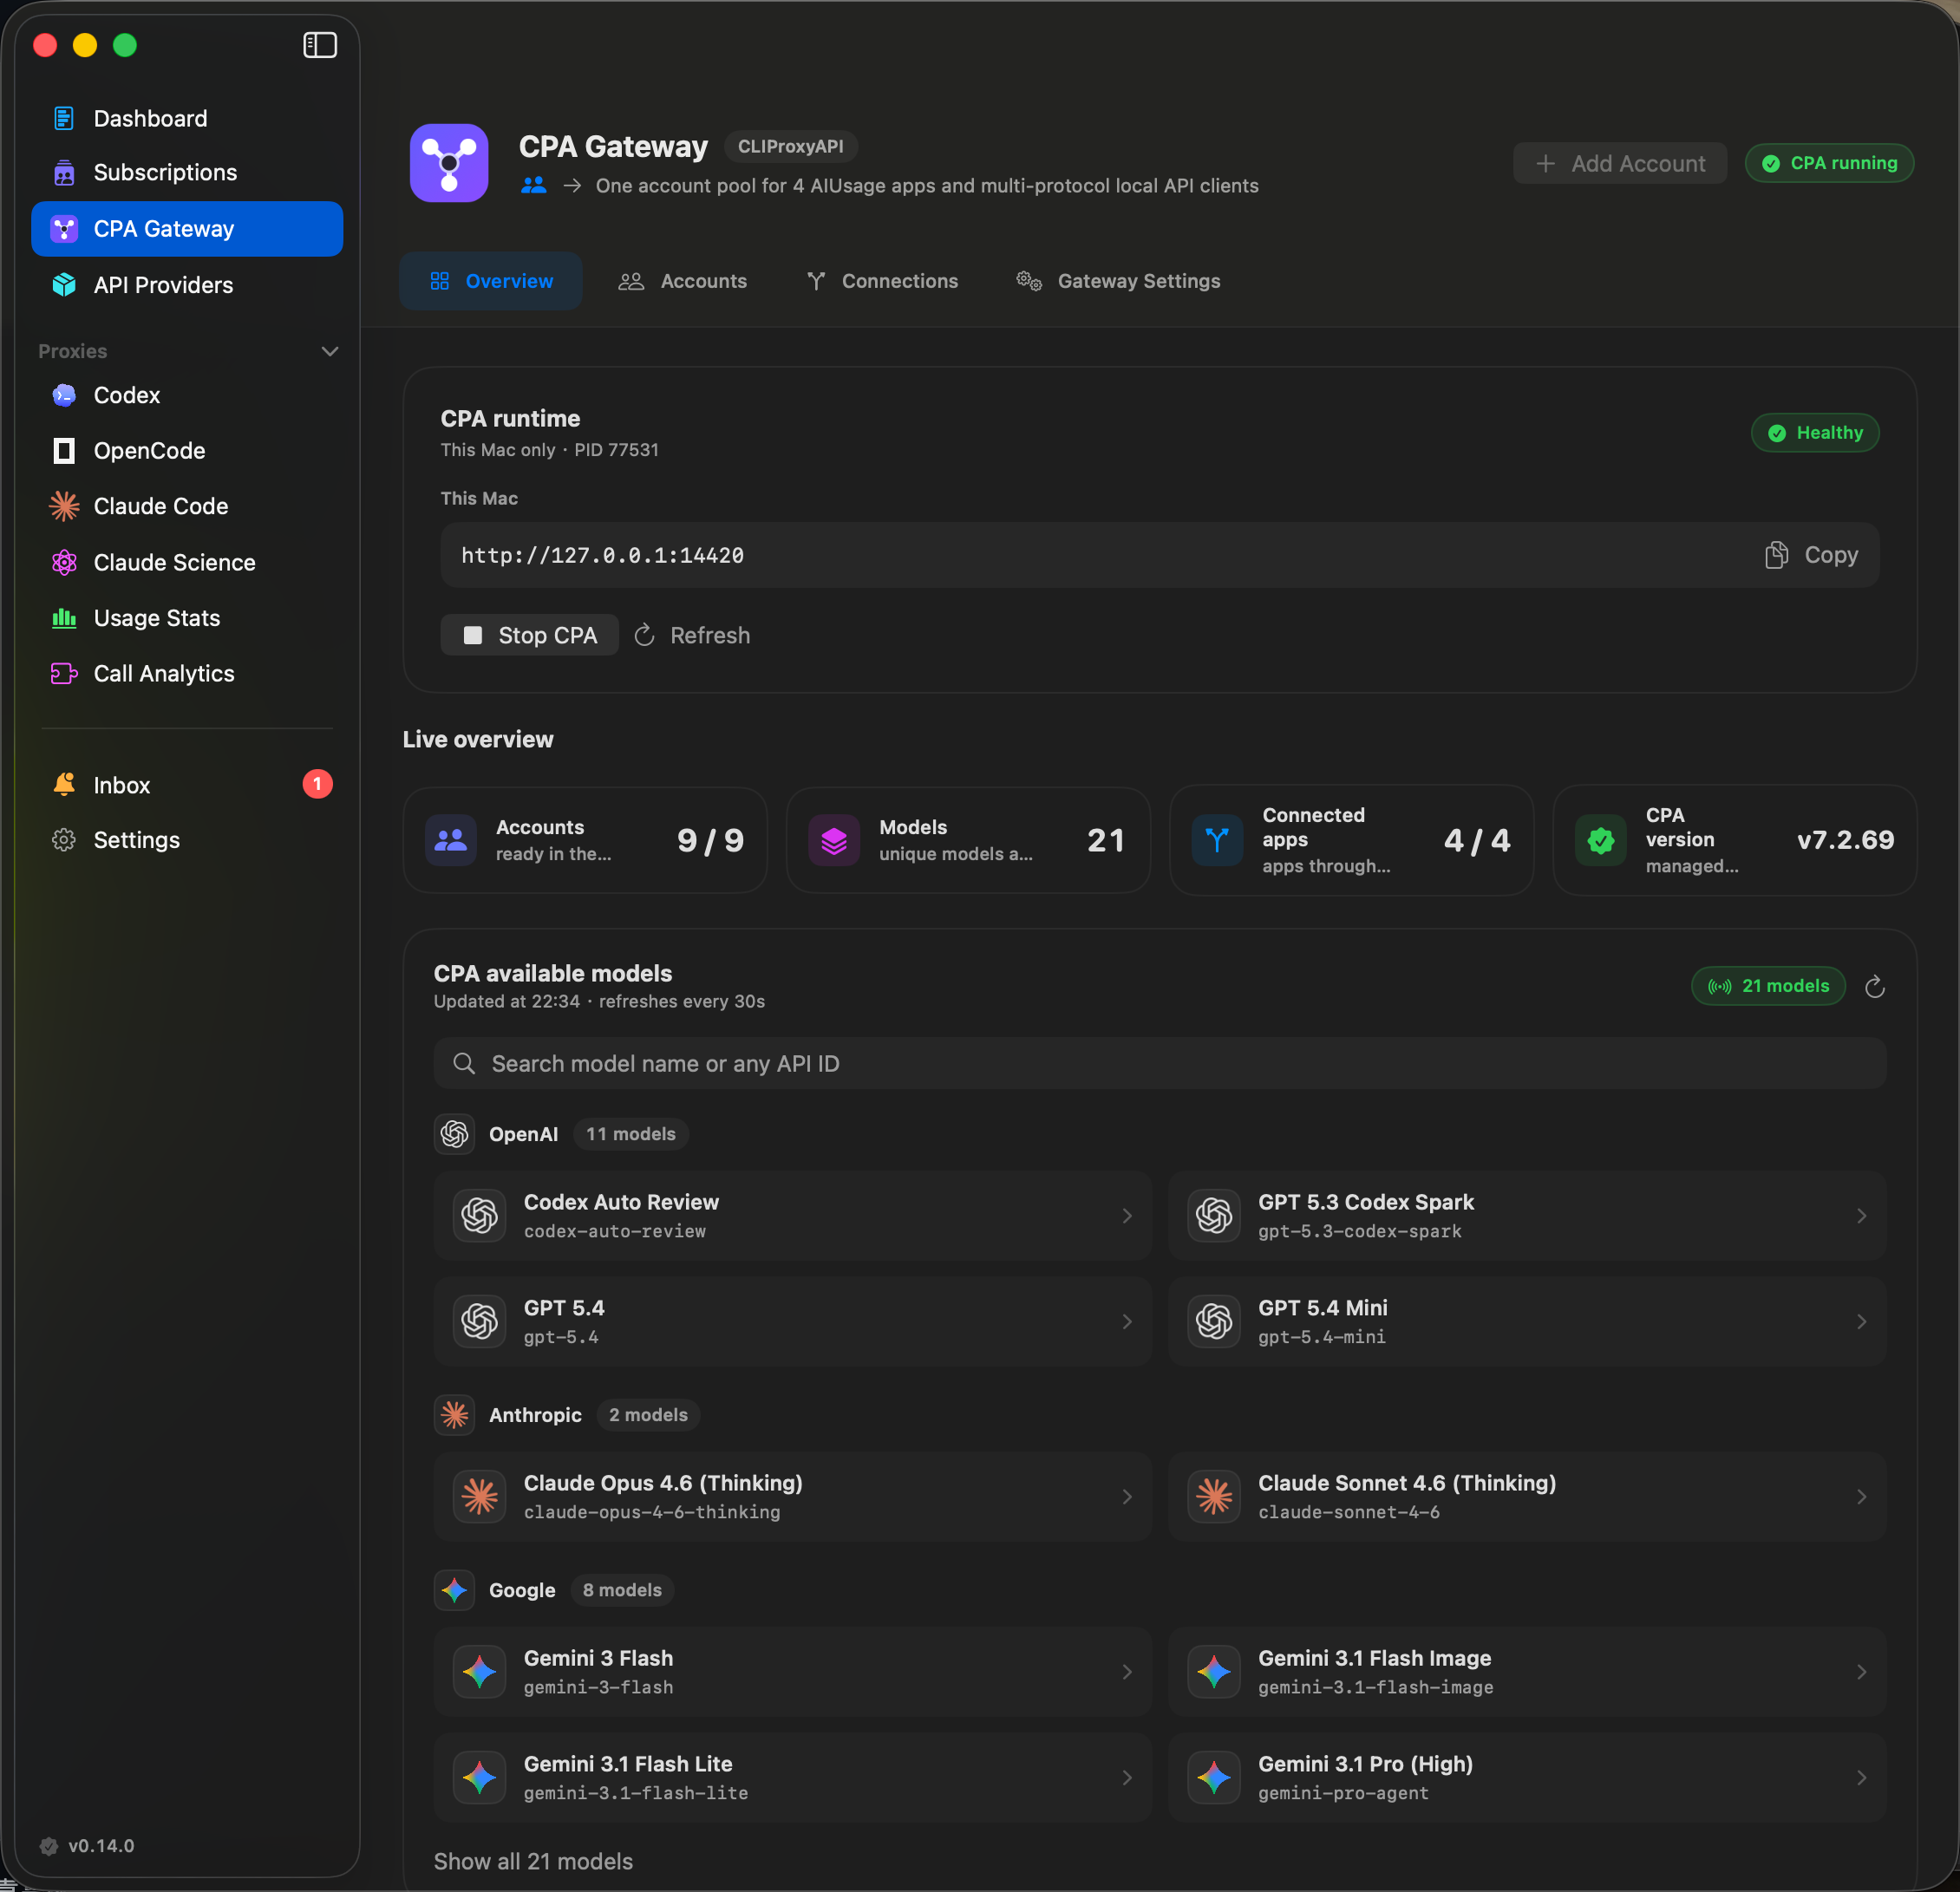Click the OpenCode proxy icon
Viewport: 1960px width, 1892px height.
pyautogui.click(x=64, y=451)
